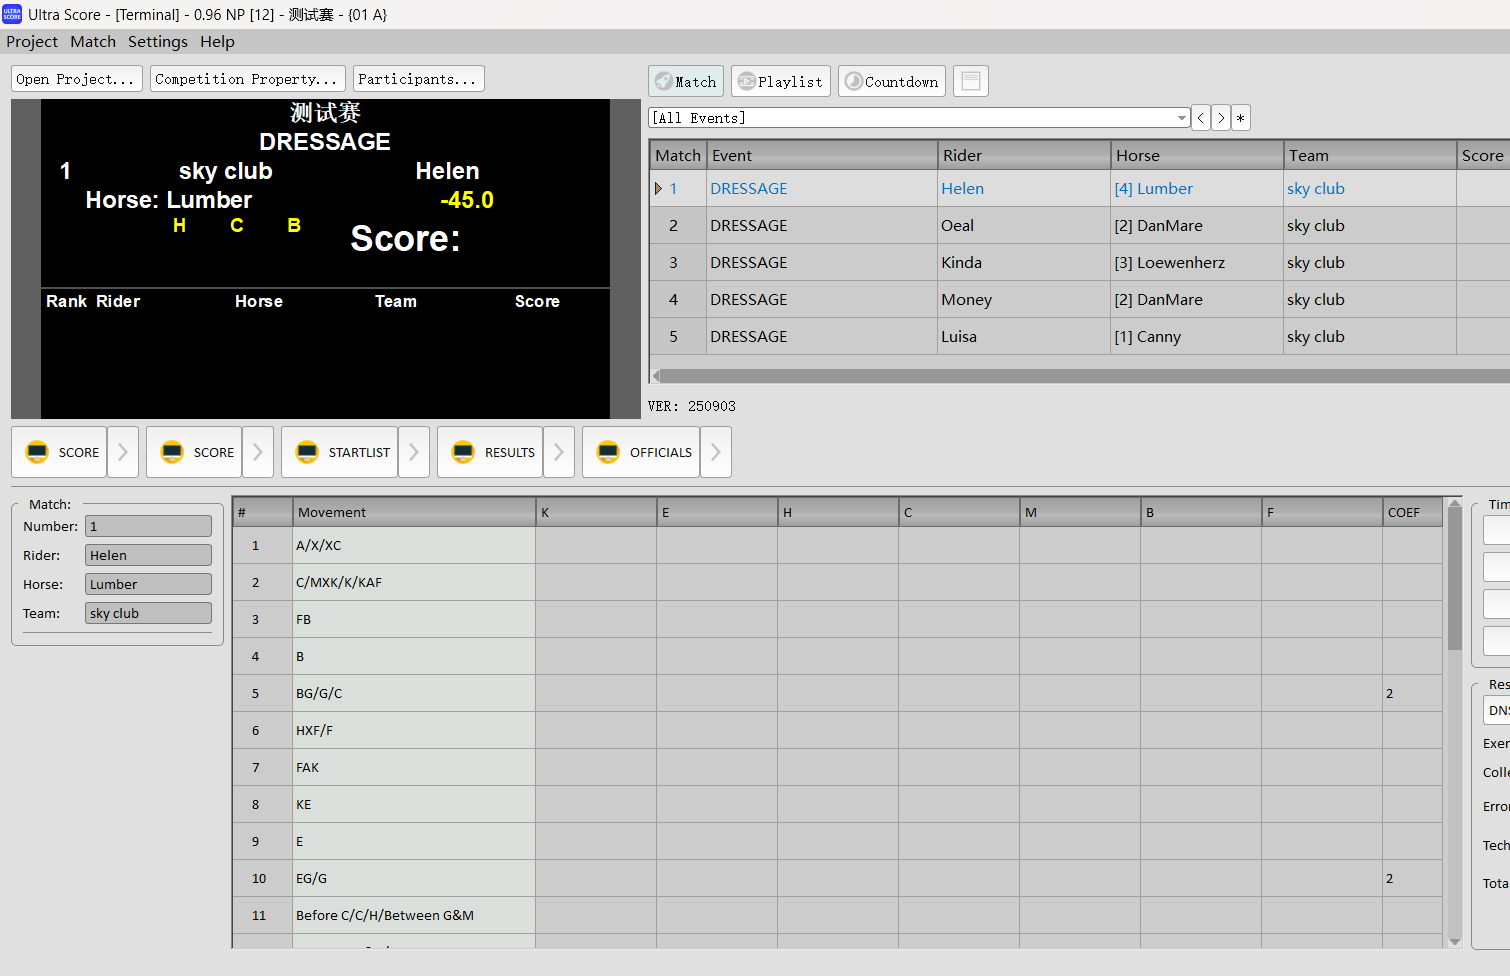Enable the Countdown mode
The image size is (1510, 976).
point(891,81)
